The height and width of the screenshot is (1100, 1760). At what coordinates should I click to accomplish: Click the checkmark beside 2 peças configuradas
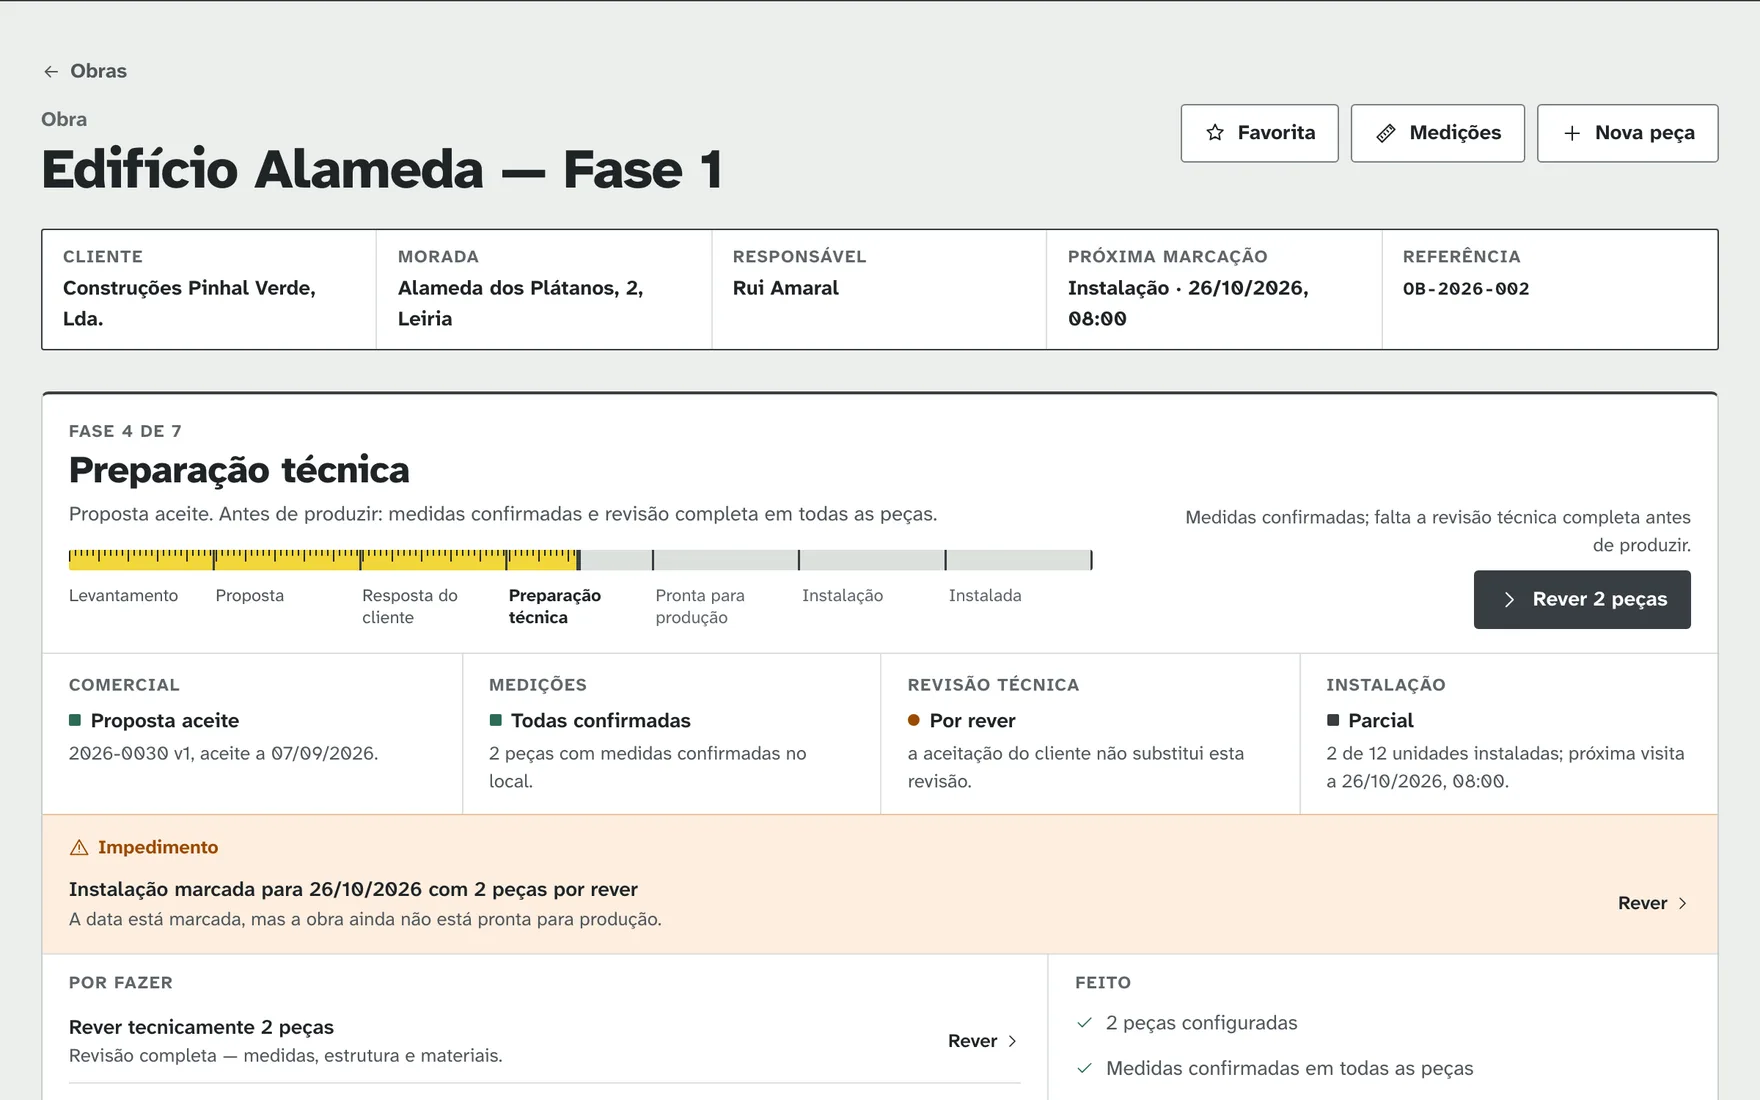pos(1084,1023)
